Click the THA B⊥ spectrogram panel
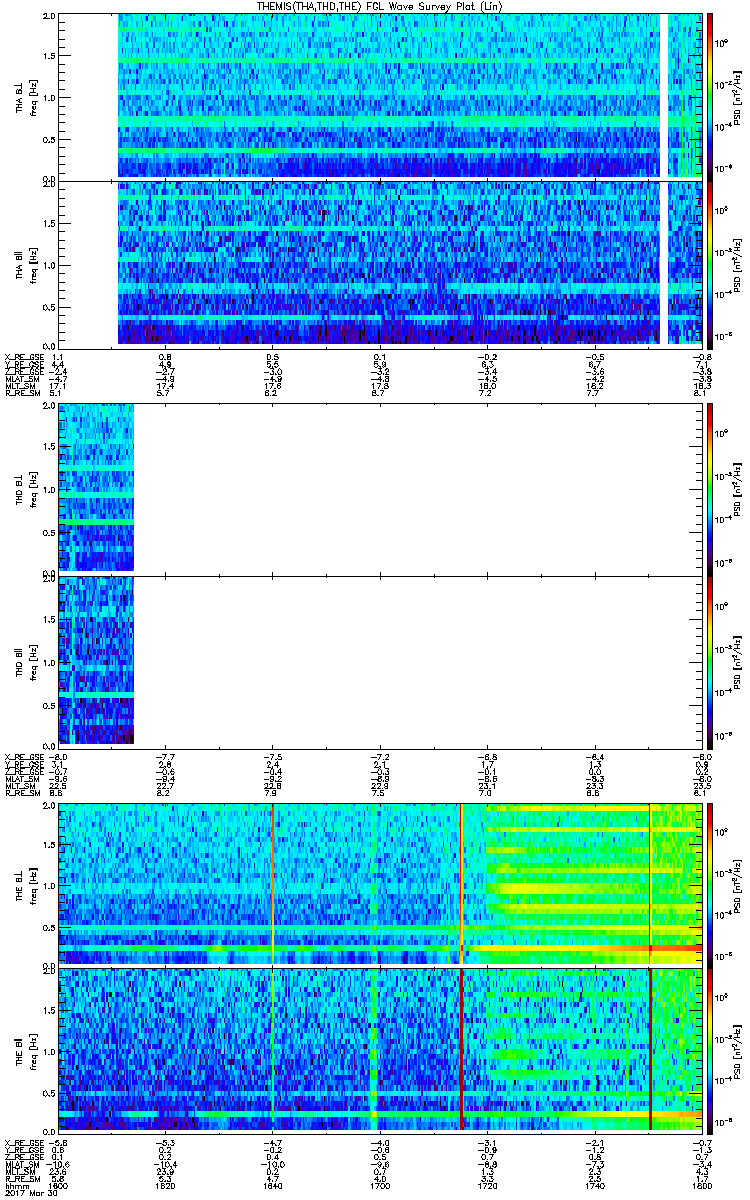 coord(380,96)
